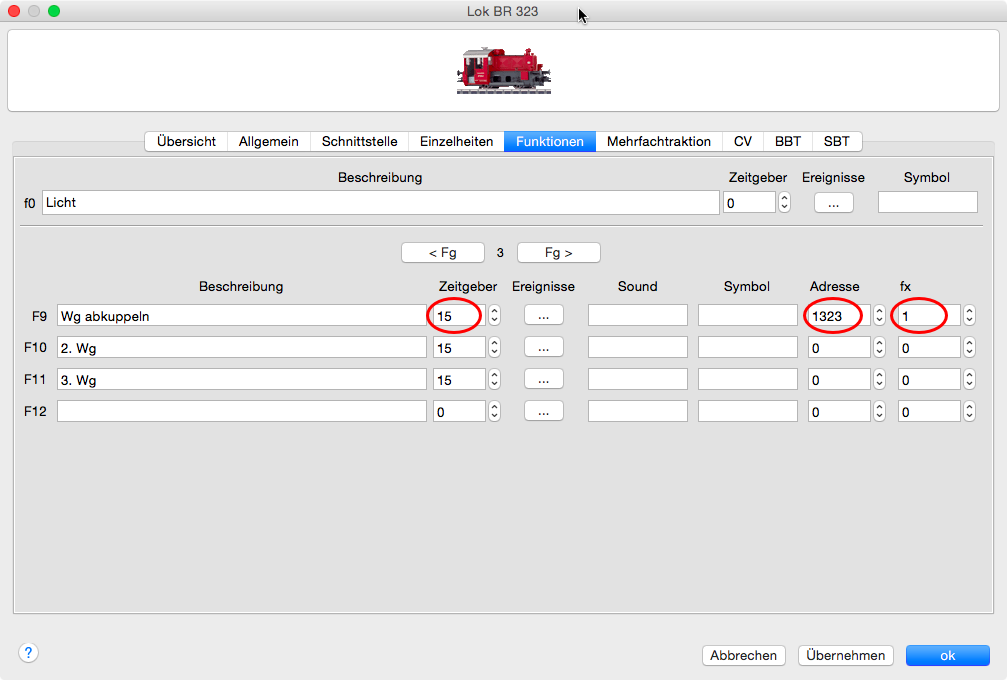Switch to the Übersicht tab

click(186, 141)
